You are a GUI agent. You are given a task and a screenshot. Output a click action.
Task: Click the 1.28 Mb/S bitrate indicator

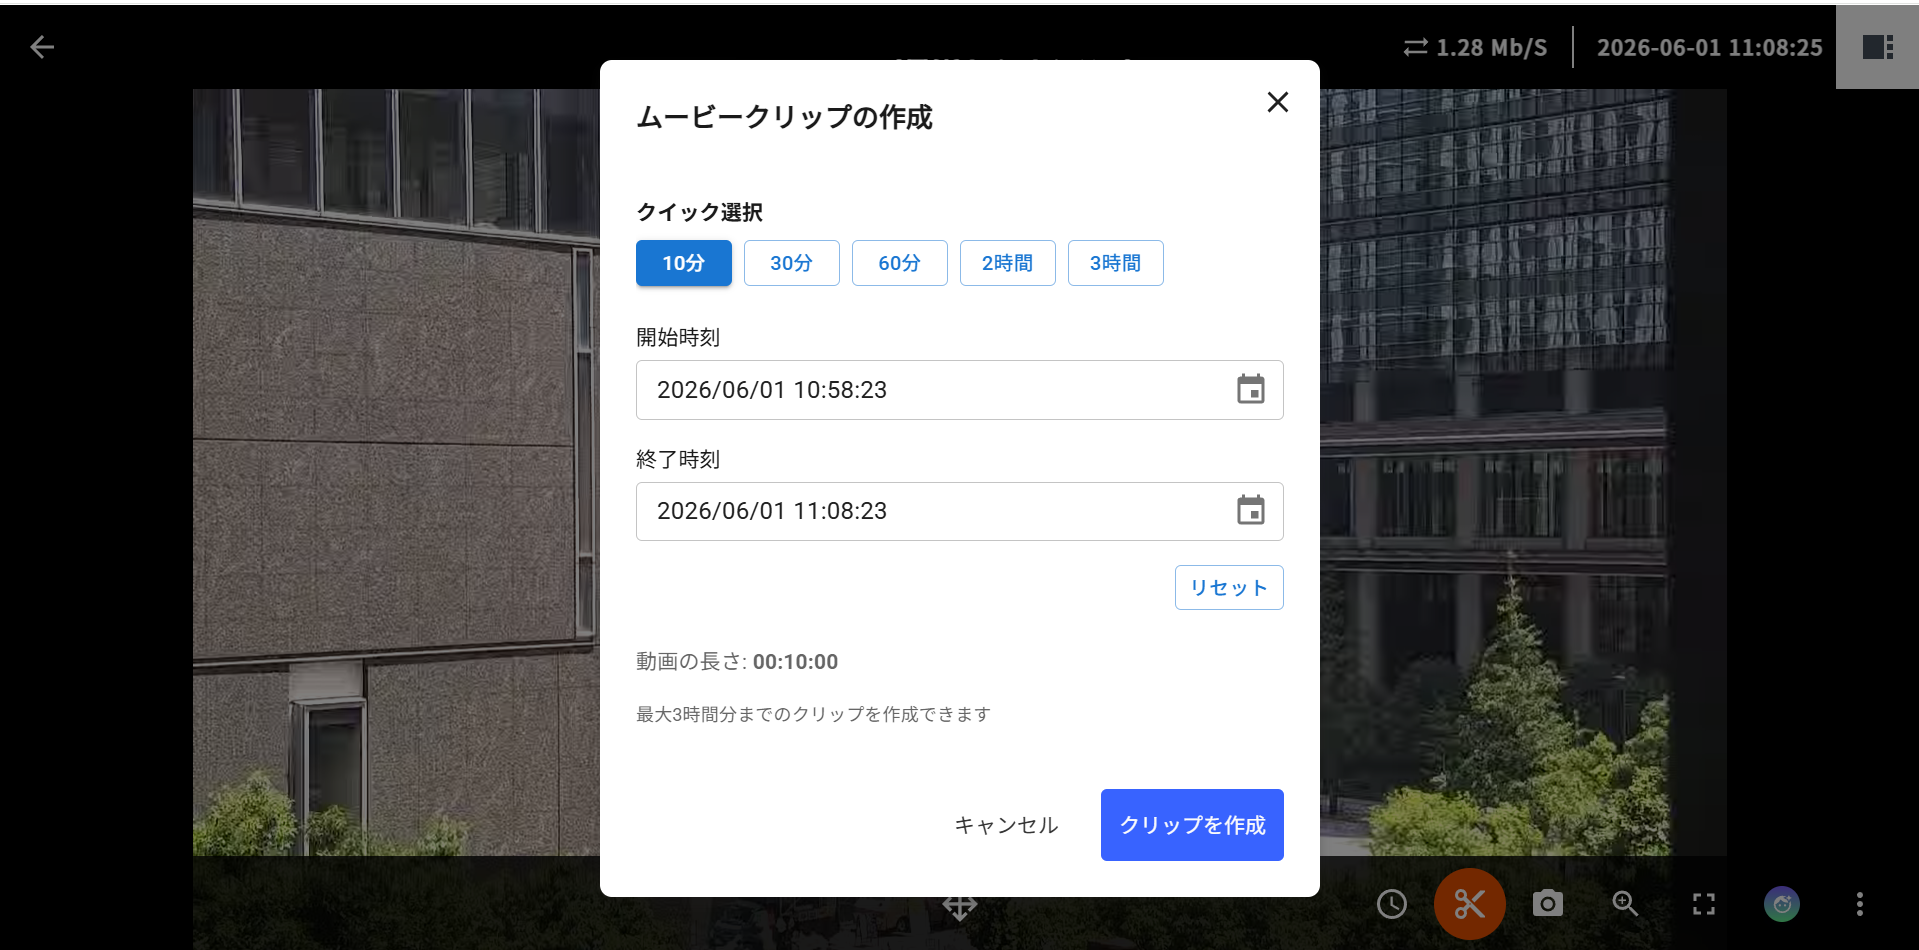(x=1475, y=48)
